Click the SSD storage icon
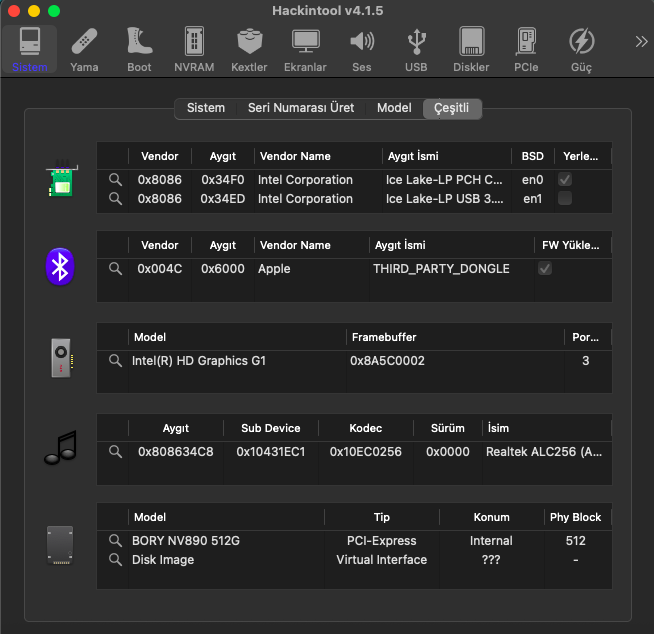 pyautogui.click(x=60, y=545)
